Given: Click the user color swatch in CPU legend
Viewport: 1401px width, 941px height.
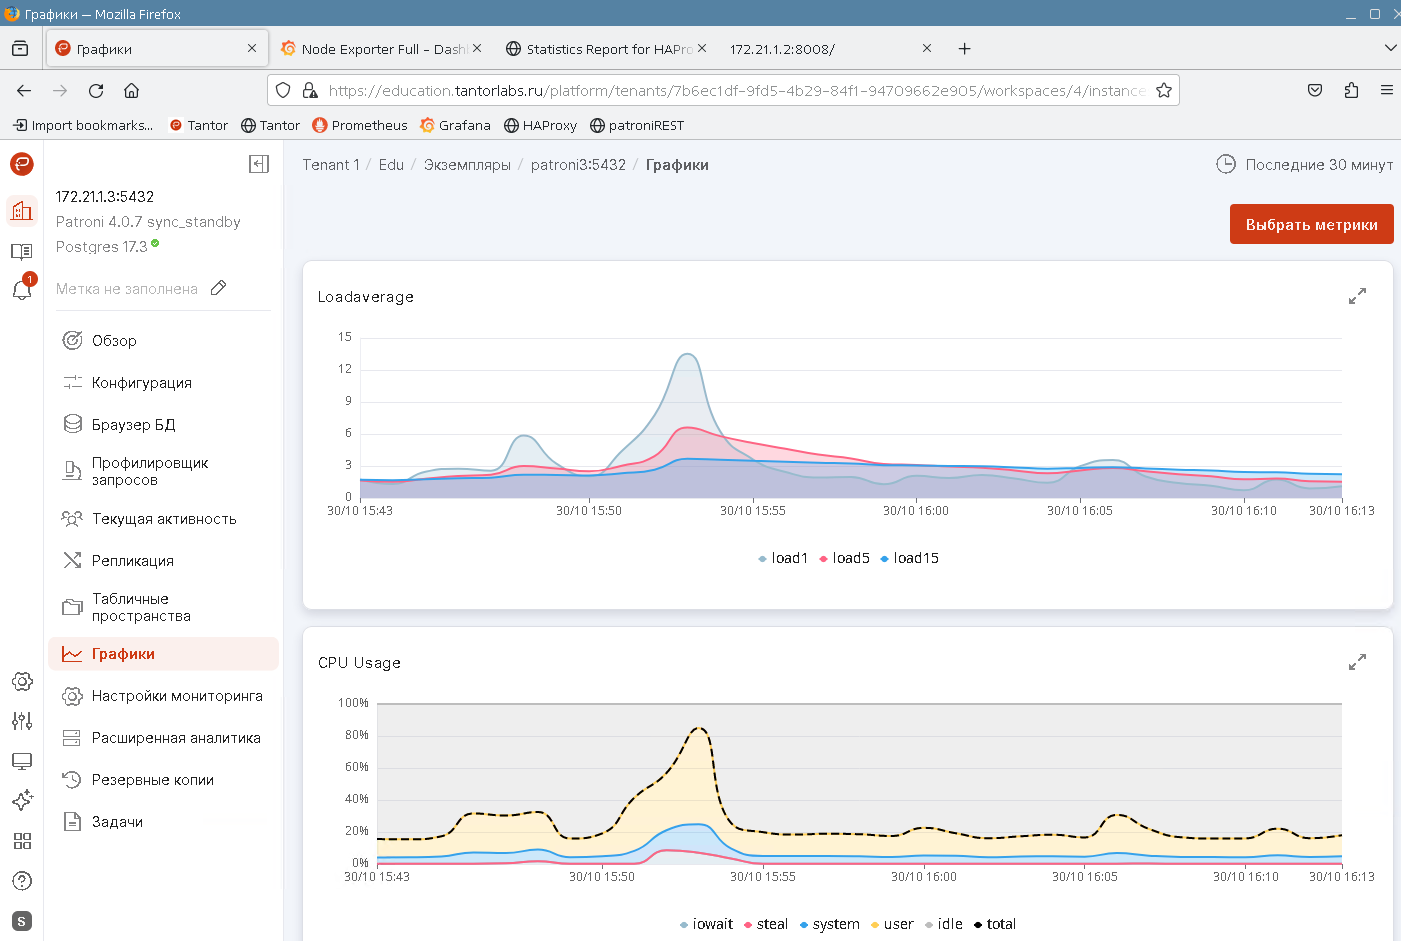Looking at the screenshot, I should pos(875,925).
